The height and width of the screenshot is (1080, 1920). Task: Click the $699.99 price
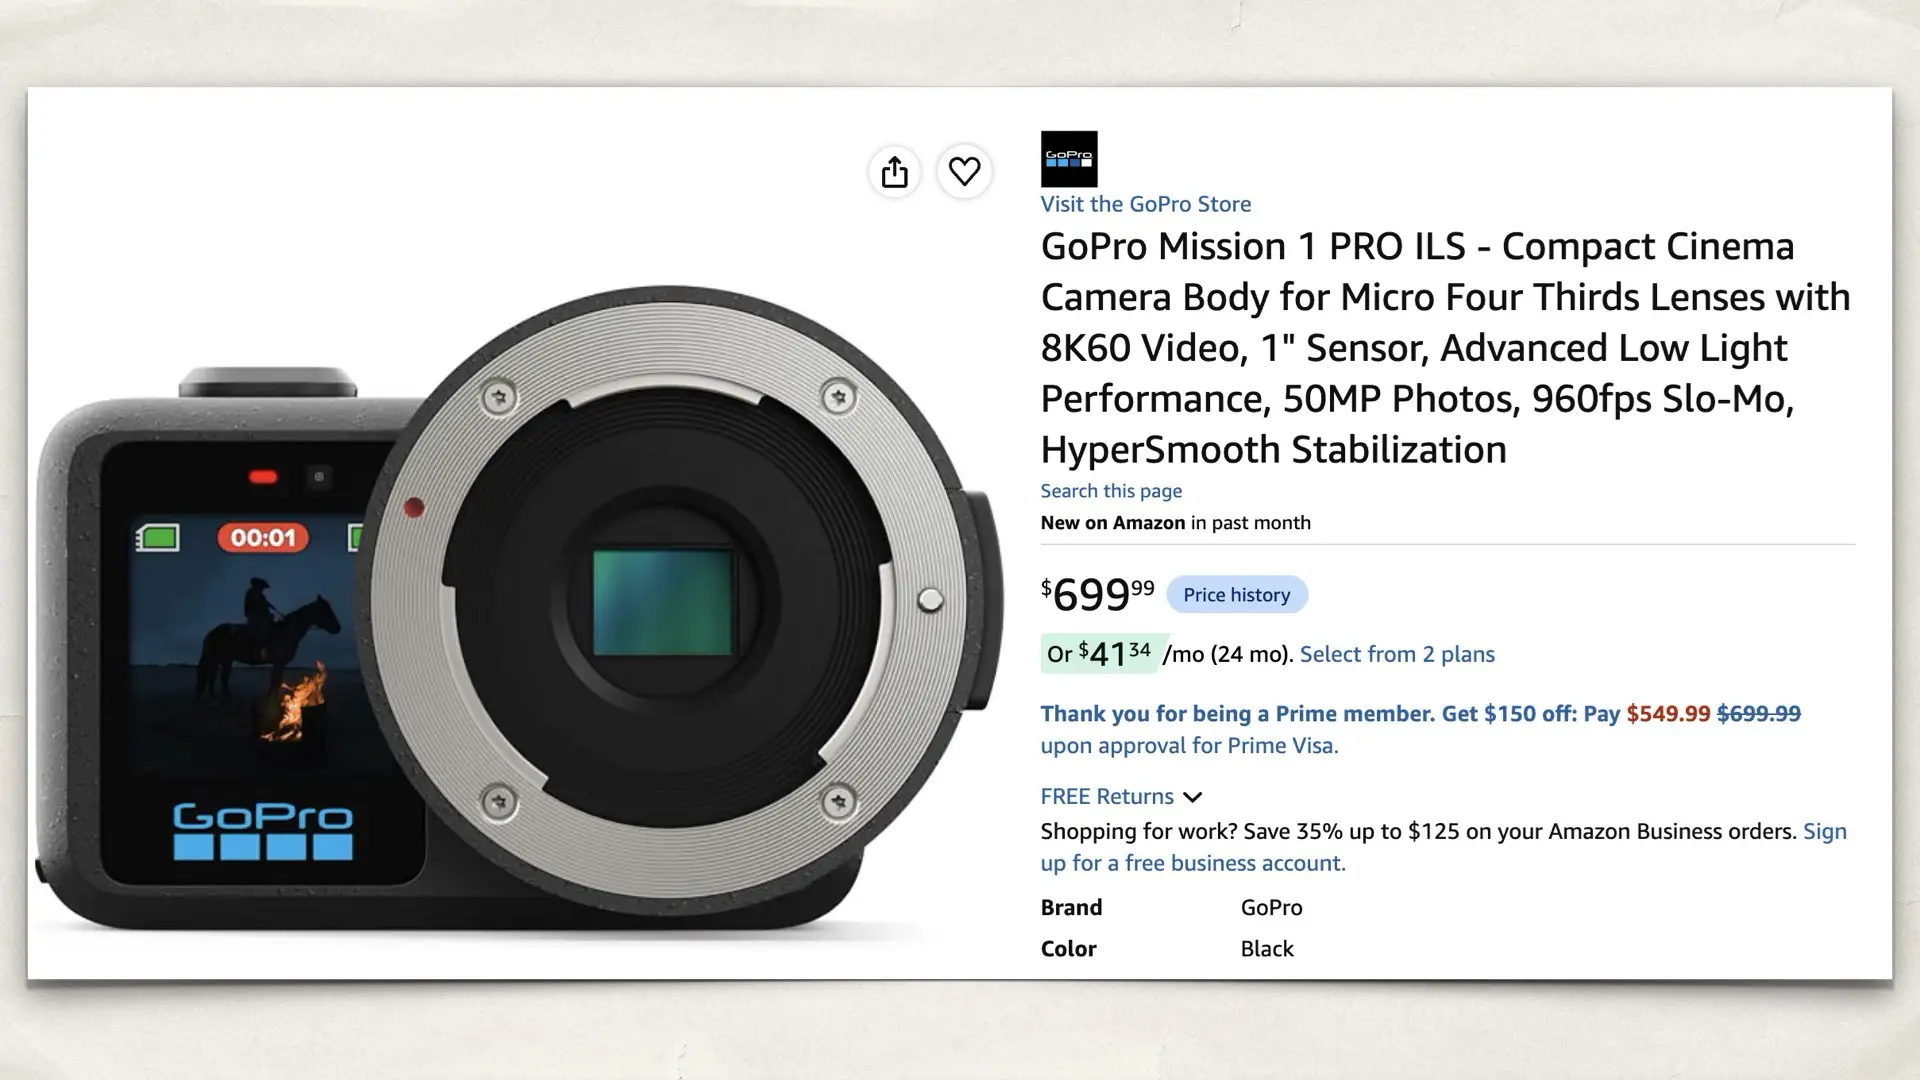click(x=1097, y=594)
